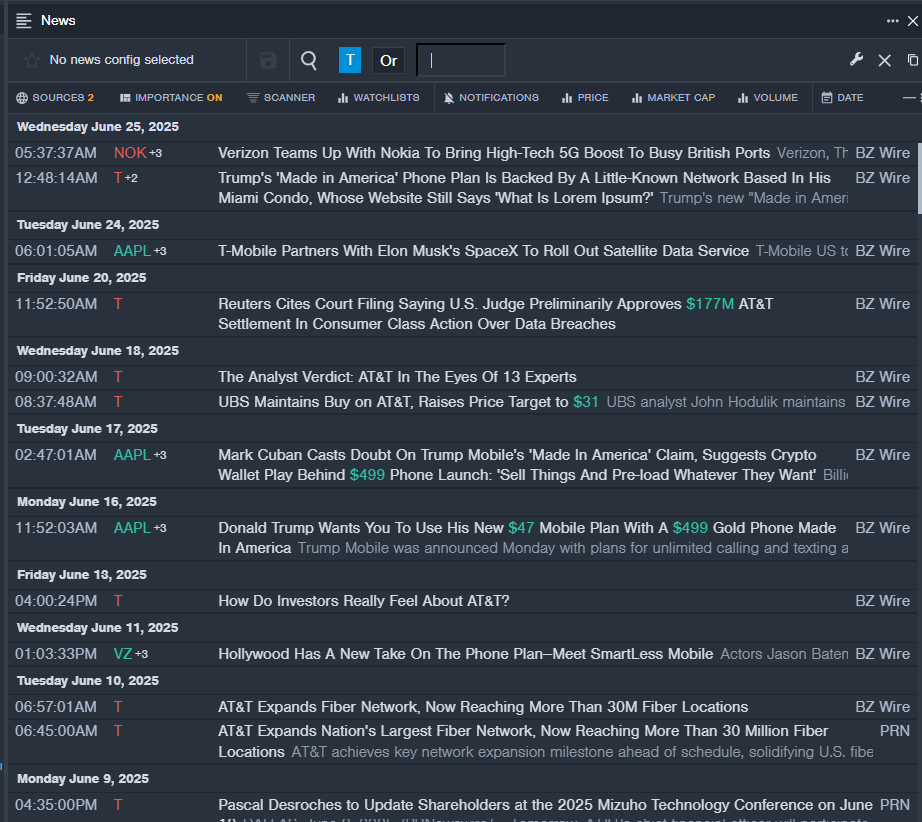Open the Scanner filter
This screenshot has height=822, width=922.
pyautogui.click(x=281, y=98)
